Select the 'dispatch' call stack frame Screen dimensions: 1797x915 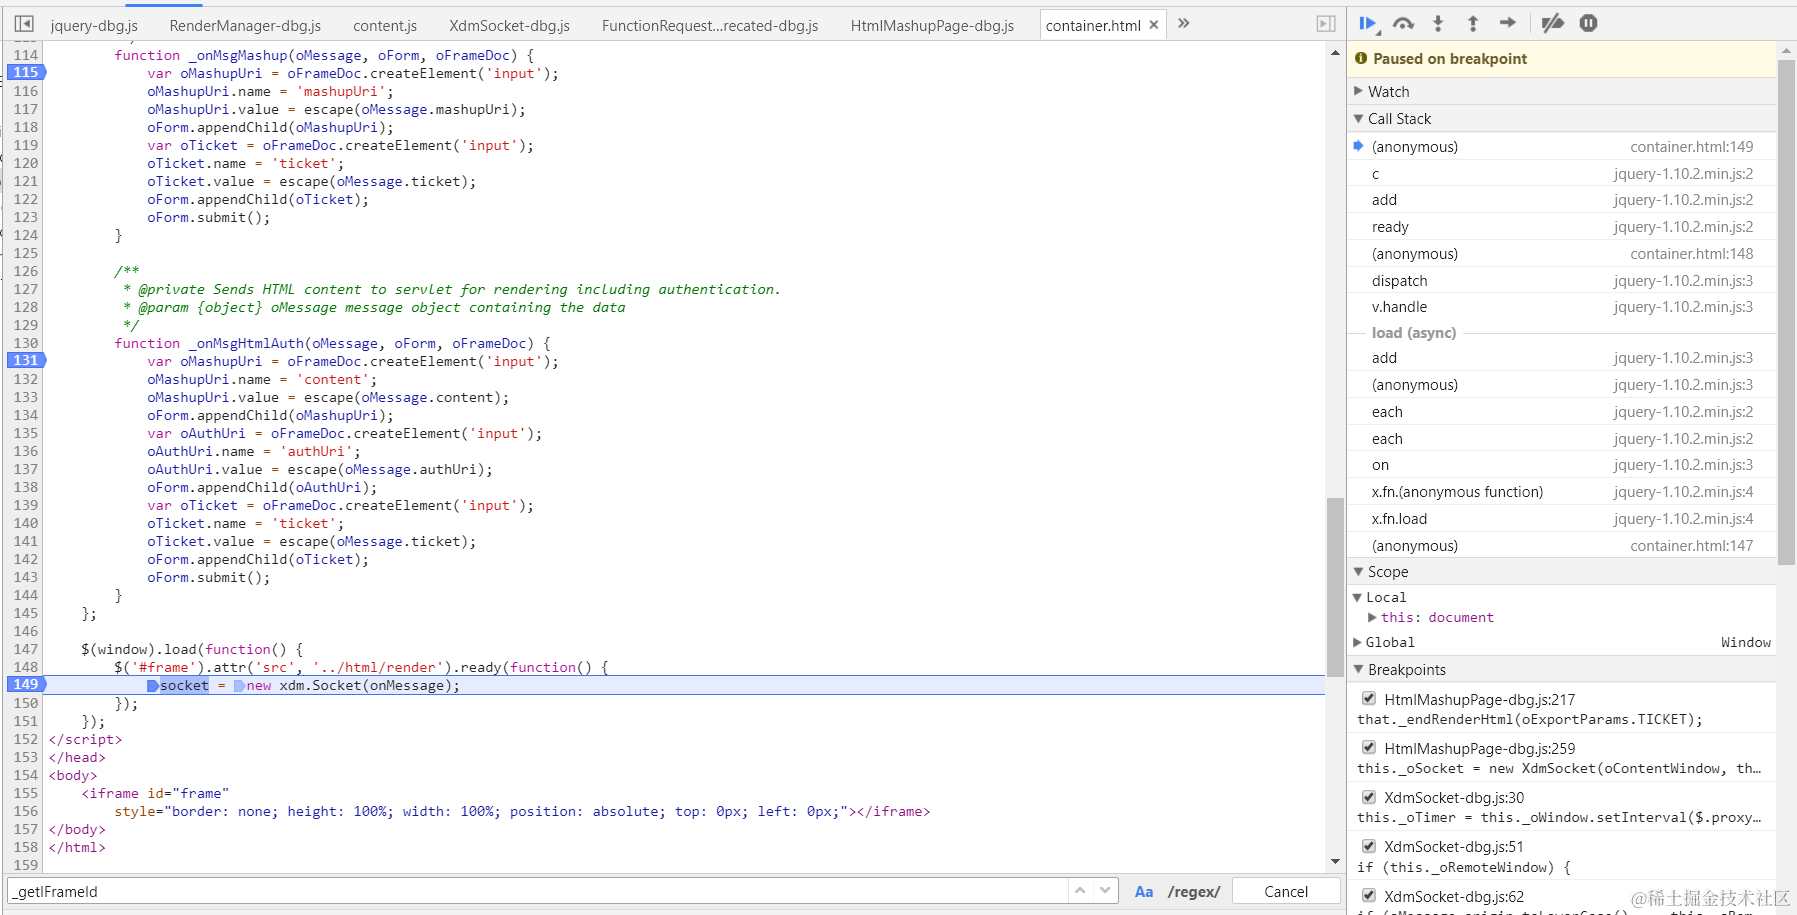pyautogui.click(x=1562, y=281)
